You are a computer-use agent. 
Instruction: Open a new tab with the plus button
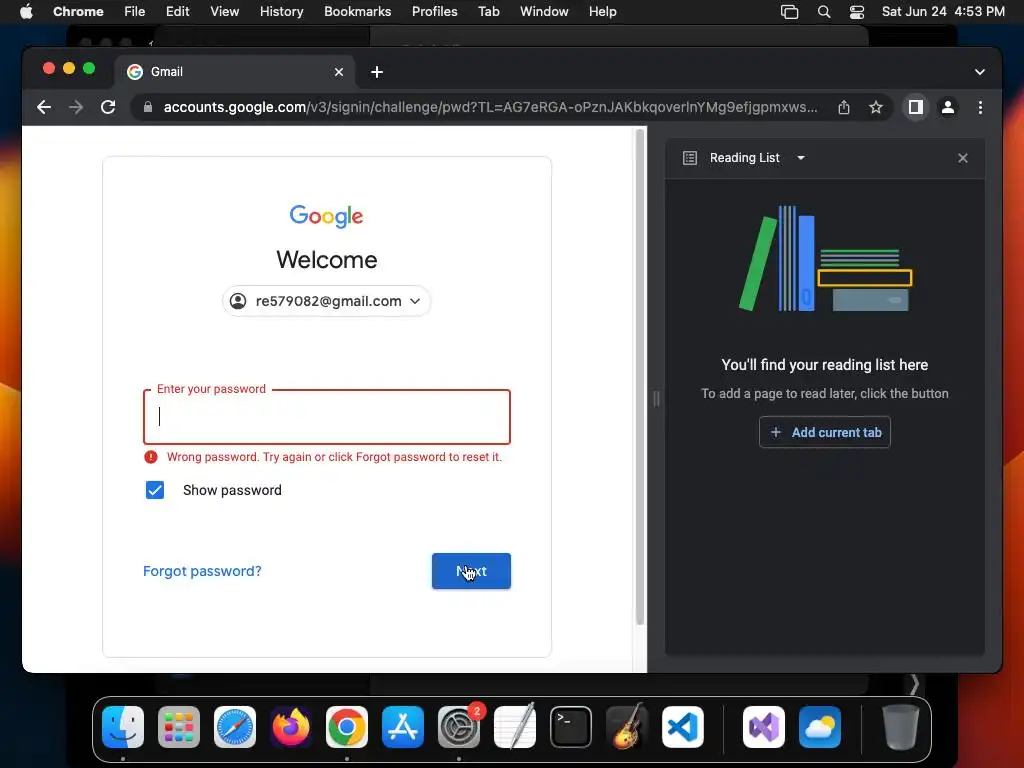tap(377, 72)
